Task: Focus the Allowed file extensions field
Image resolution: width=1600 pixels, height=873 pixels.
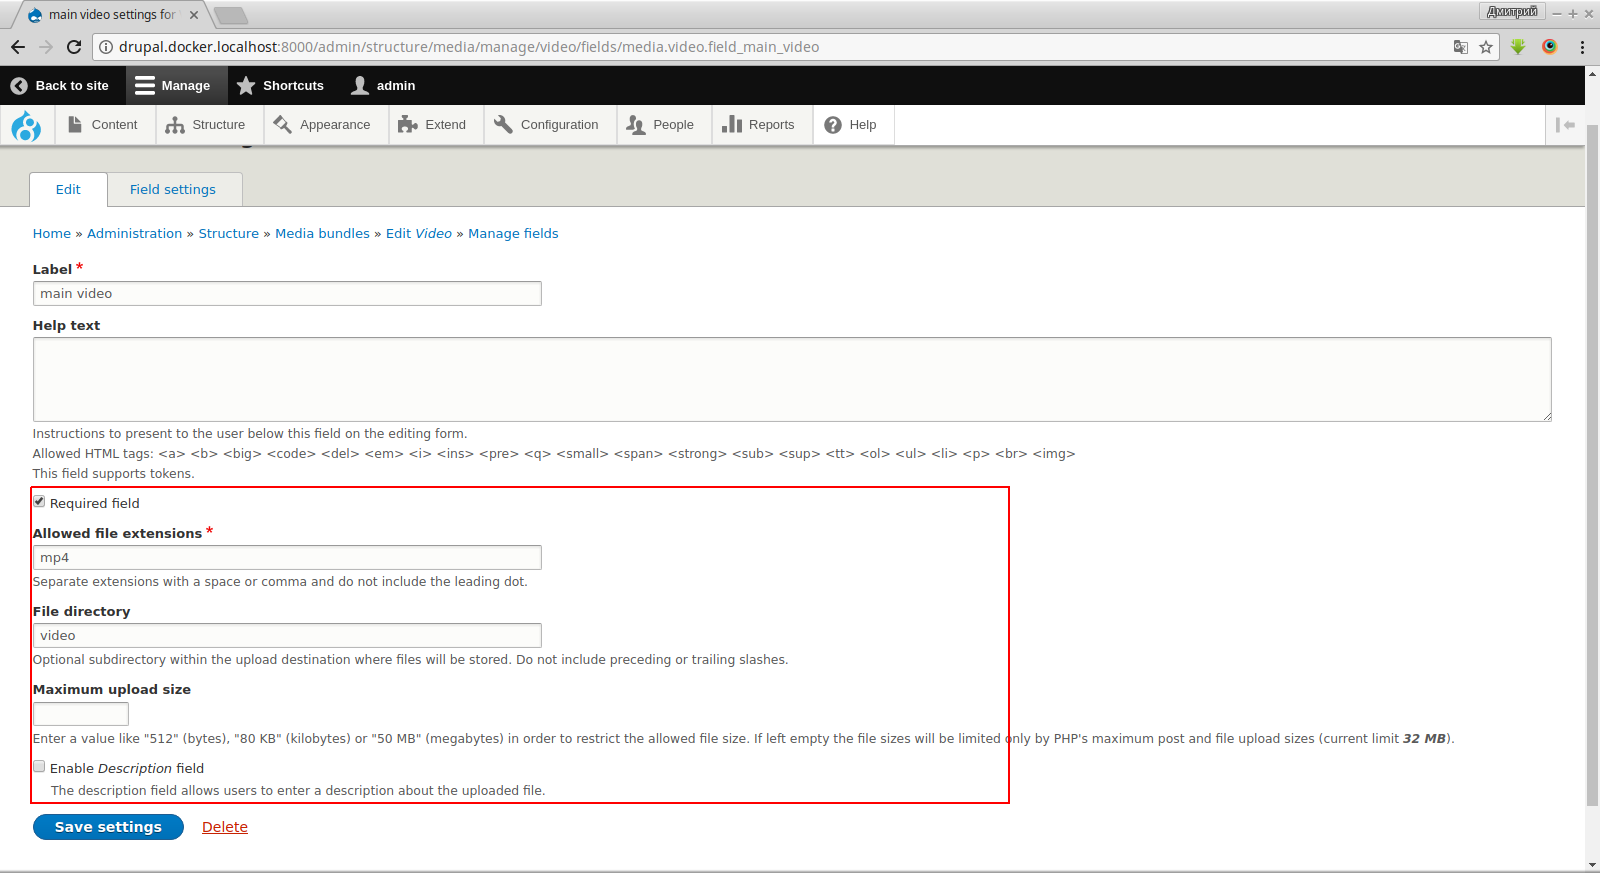Action: tap(287, 557)
